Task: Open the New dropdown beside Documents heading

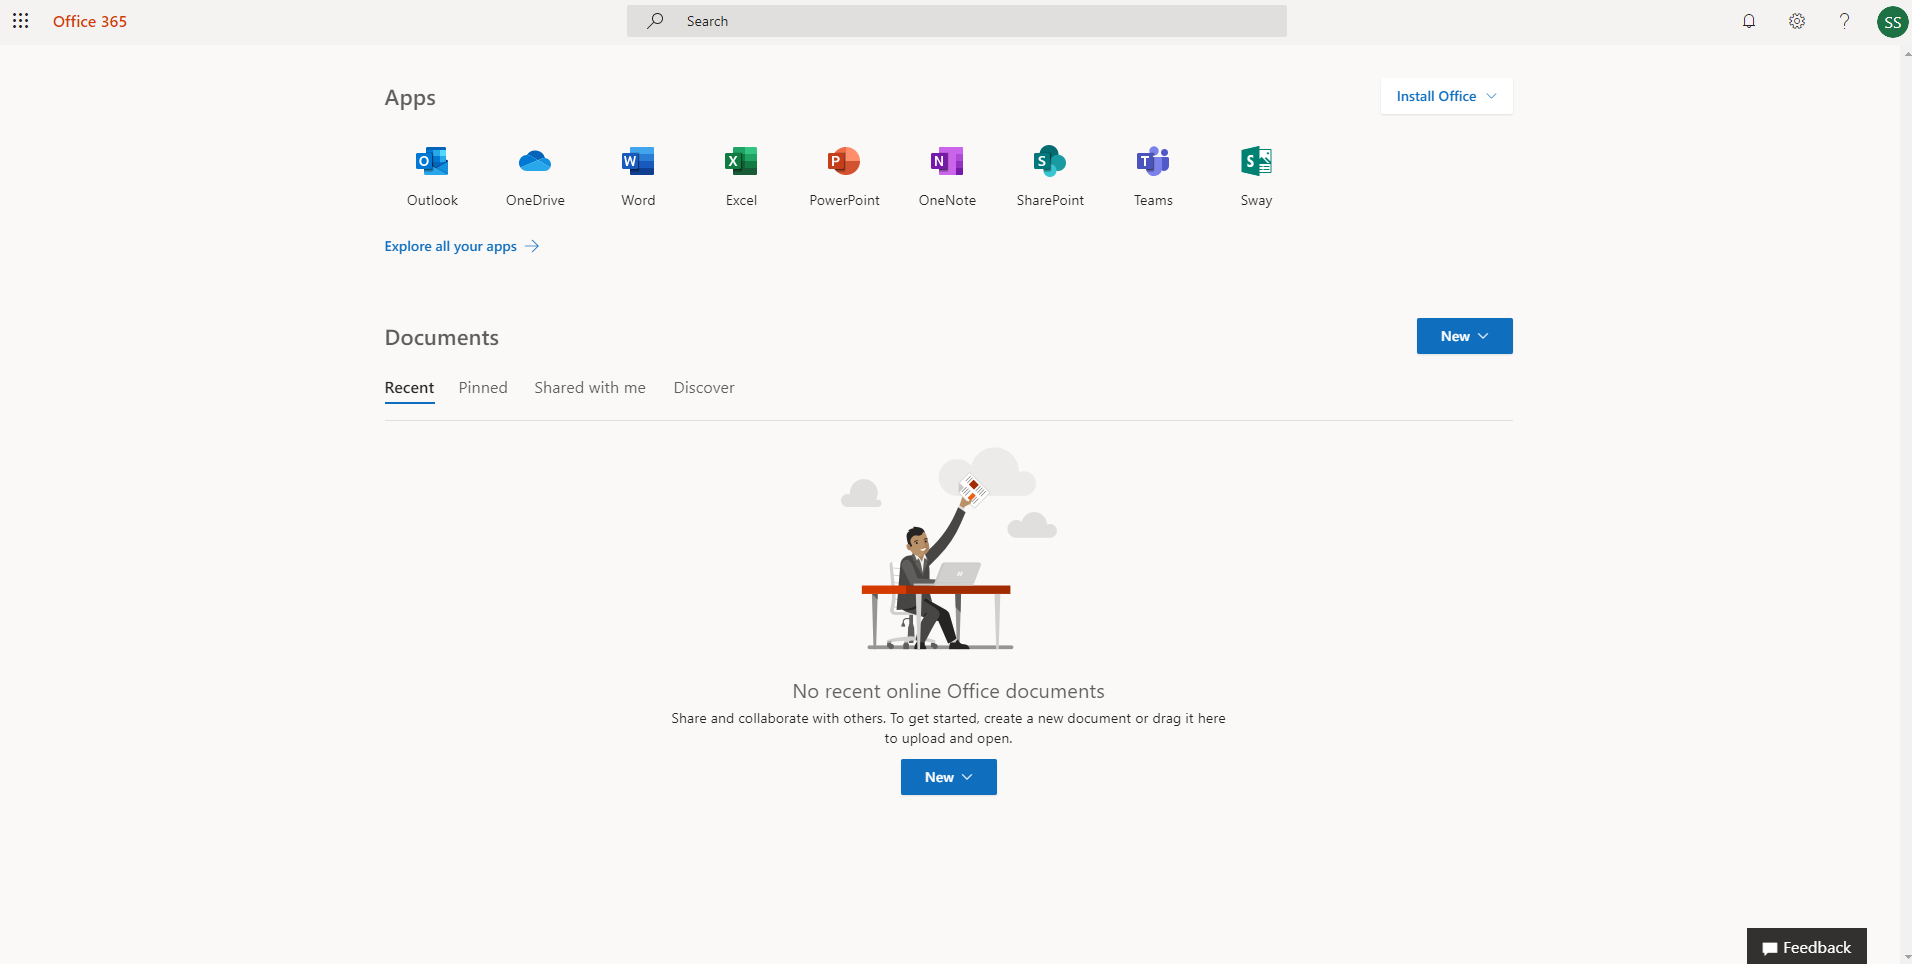Action: [x=1464, y=336]
